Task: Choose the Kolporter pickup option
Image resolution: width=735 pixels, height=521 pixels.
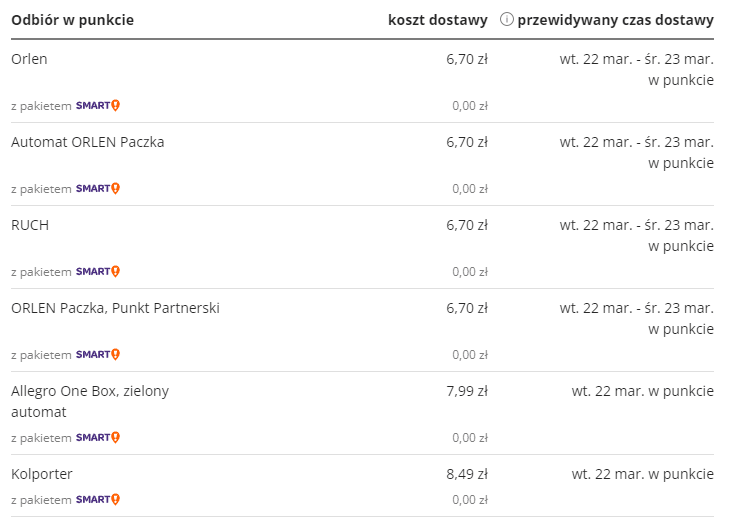Action: pos(42,474)
